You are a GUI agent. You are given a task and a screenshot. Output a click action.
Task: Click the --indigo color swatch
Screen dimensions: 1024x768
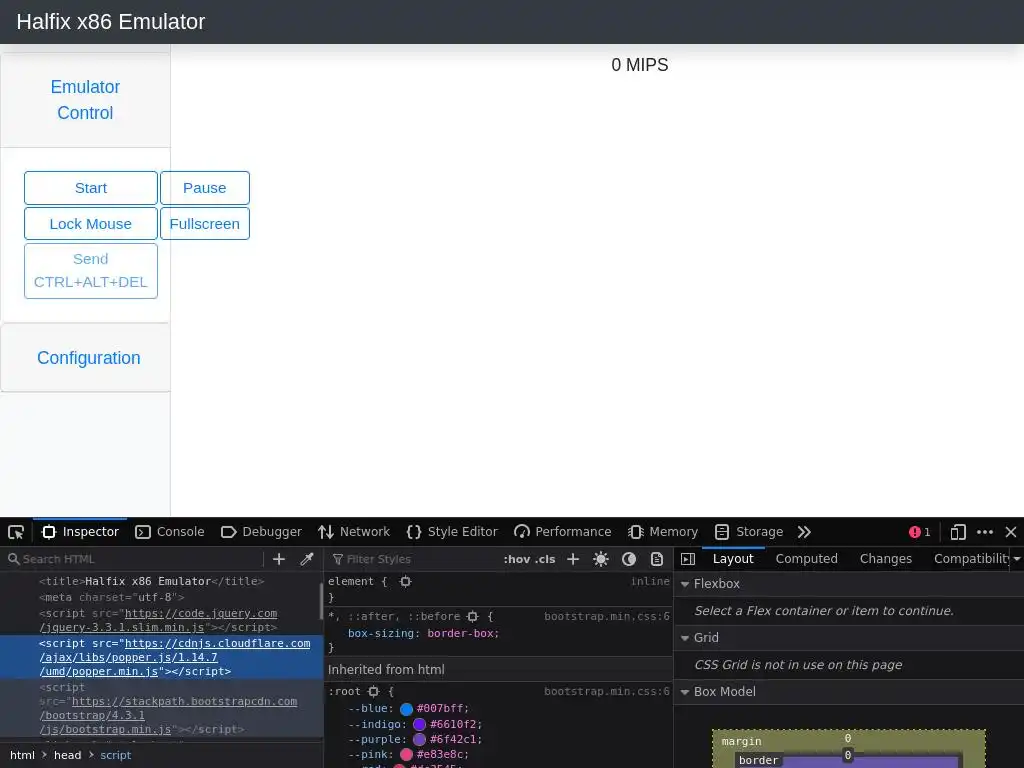tap(419, 724)
